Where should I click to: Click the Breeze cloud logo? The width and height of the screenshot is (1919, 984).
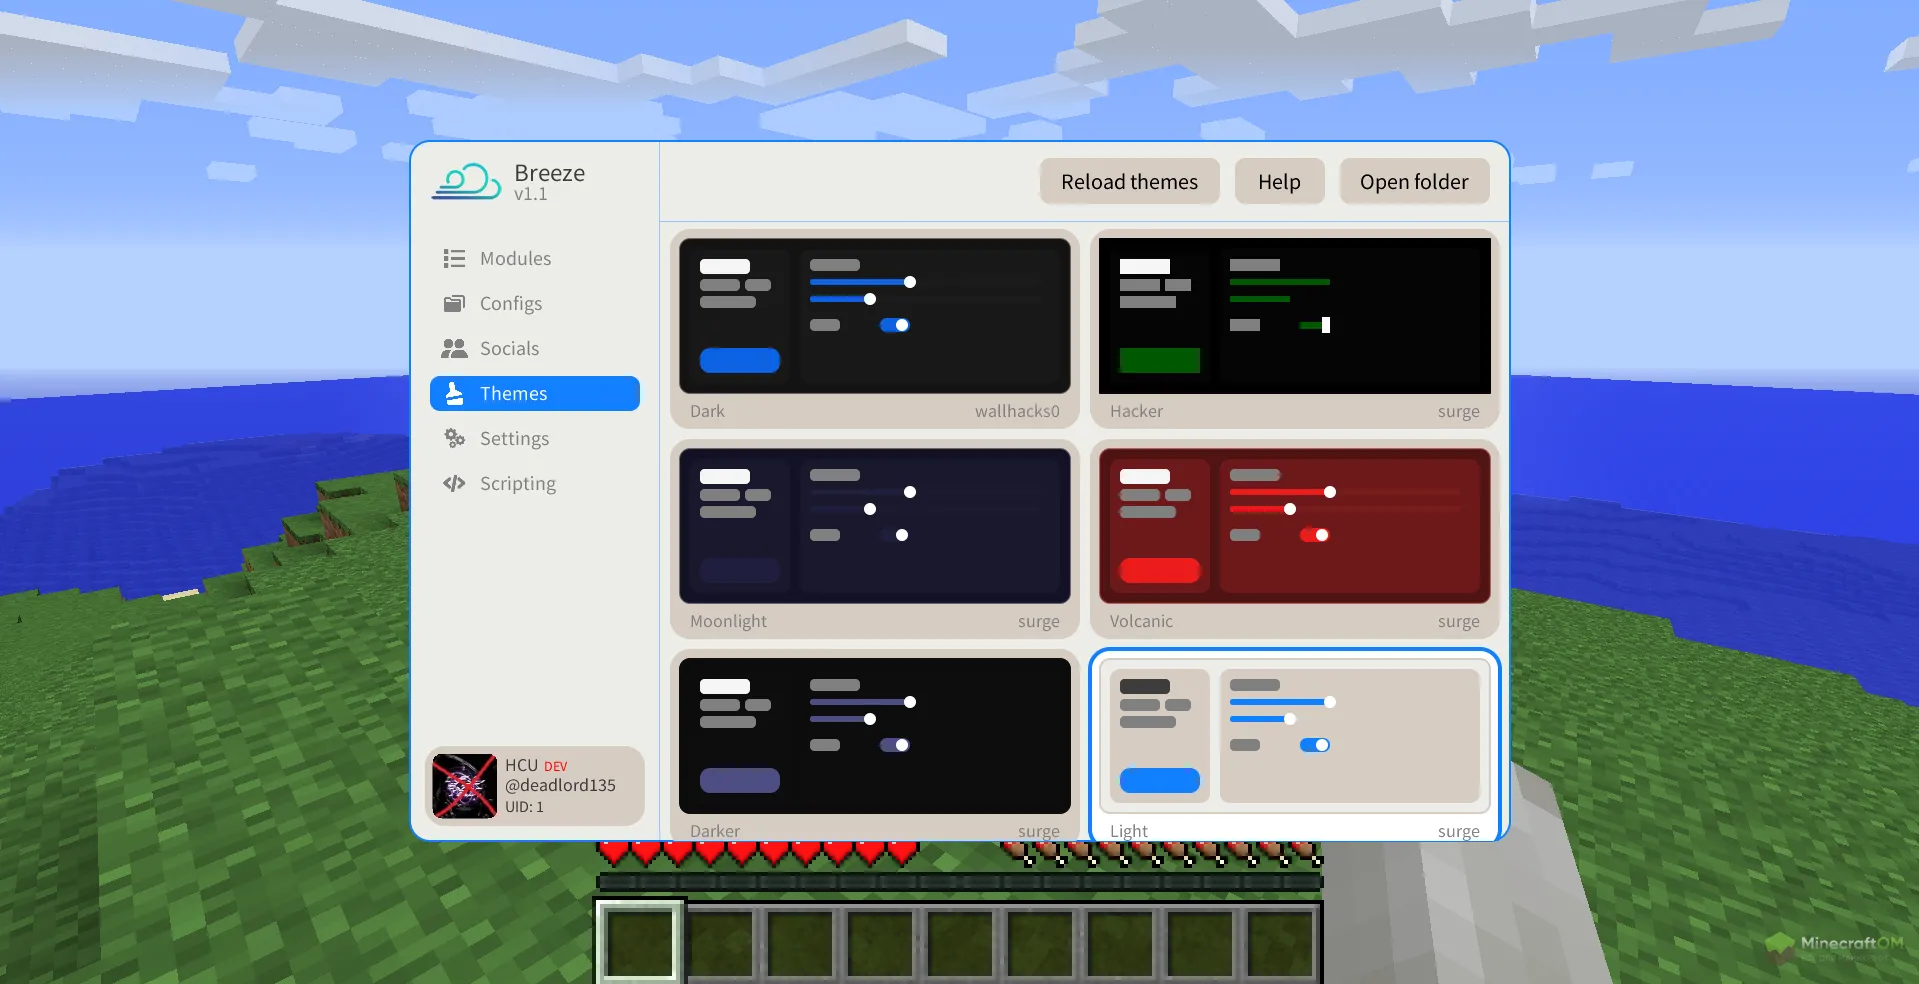pyautogui.click(x=466, y=182)
